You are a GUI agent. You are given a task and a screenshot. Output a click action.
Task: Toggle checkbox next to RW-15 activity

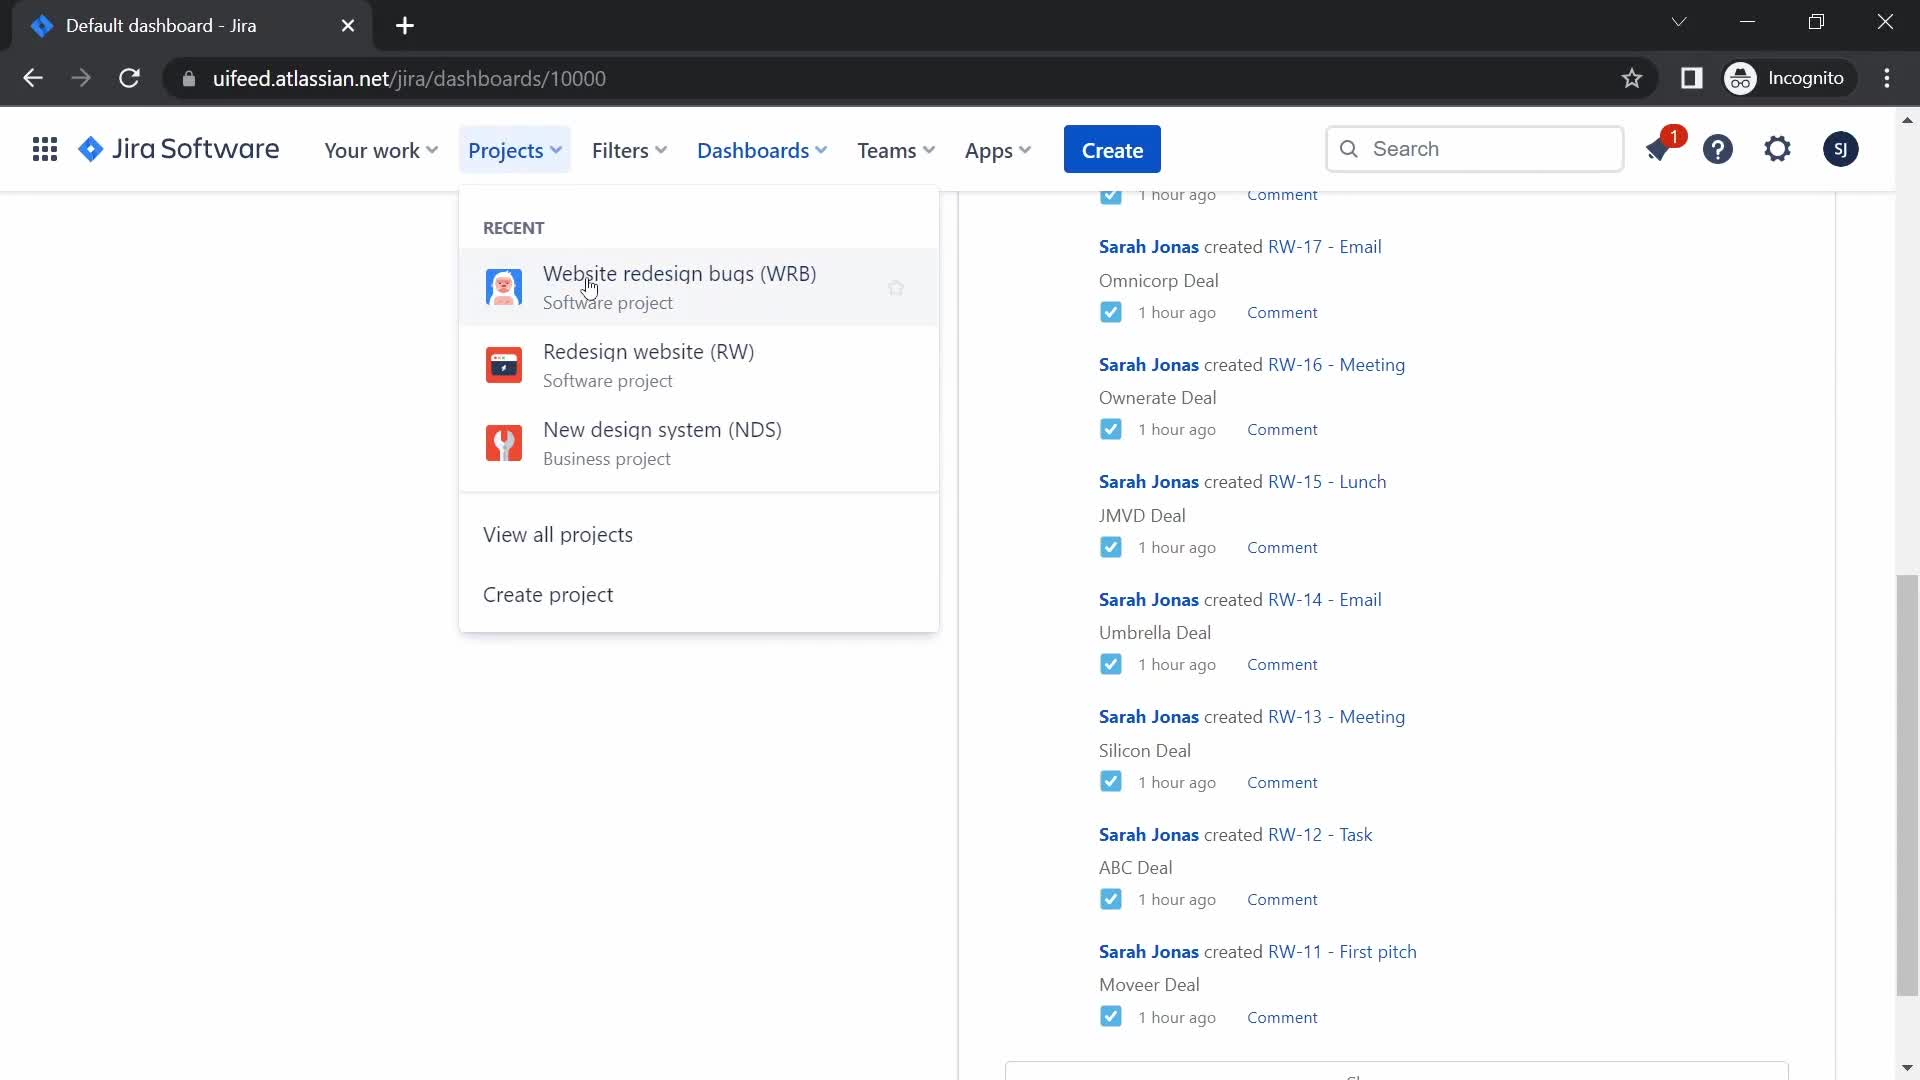pyautogui.click(x=1110, y=546)
